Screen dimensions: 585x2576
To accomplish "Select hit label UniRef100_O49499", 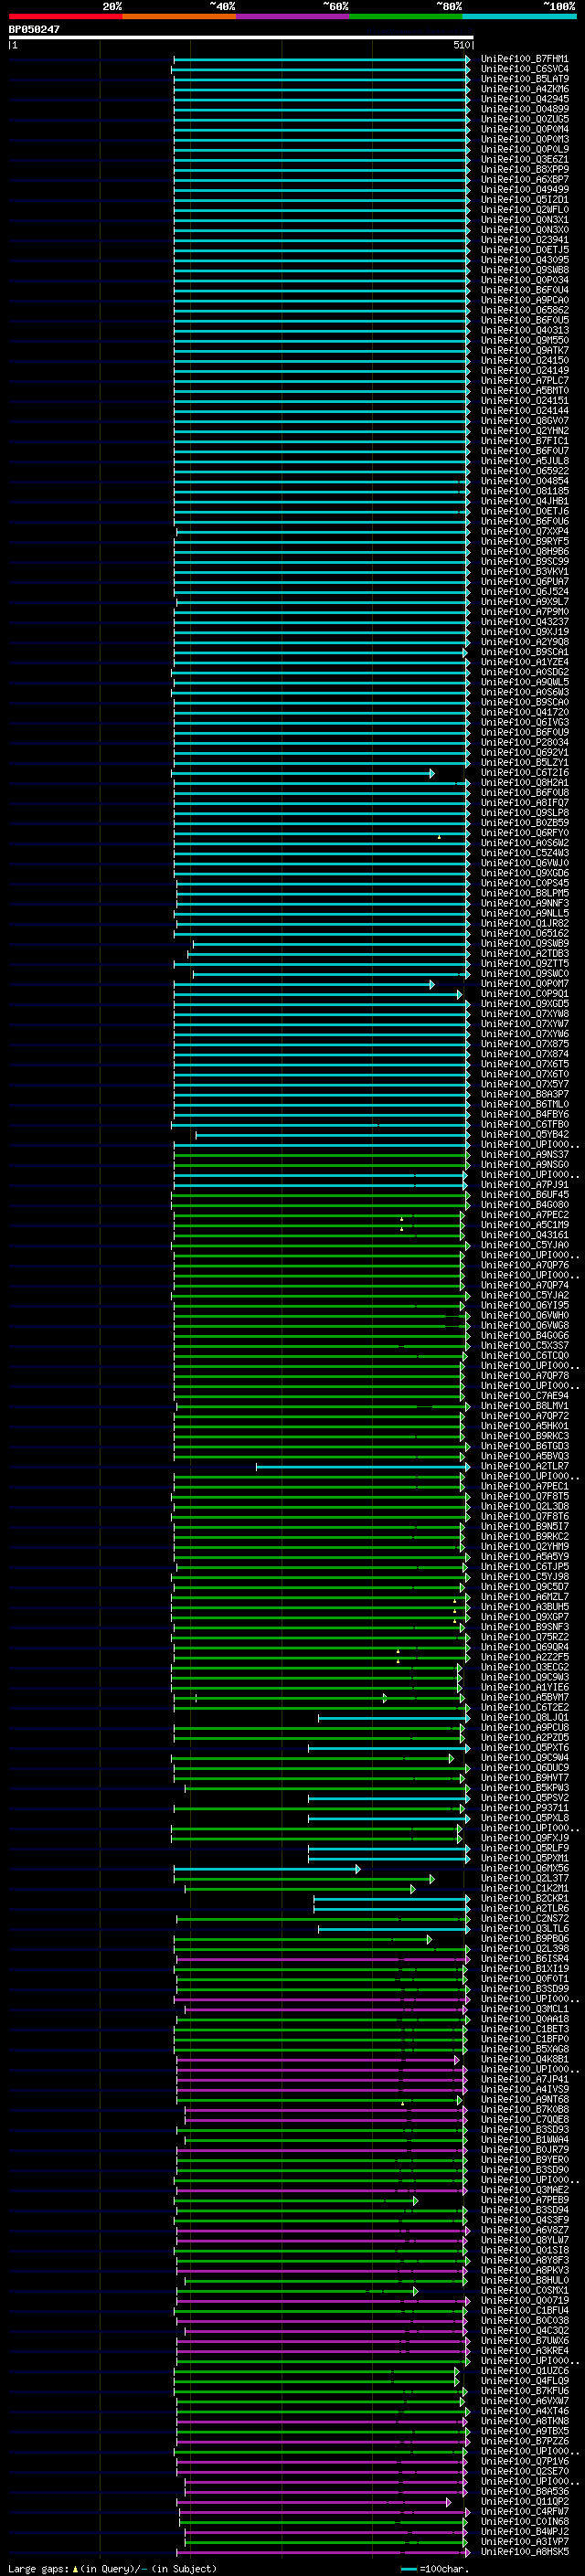I will pos(524,190).
